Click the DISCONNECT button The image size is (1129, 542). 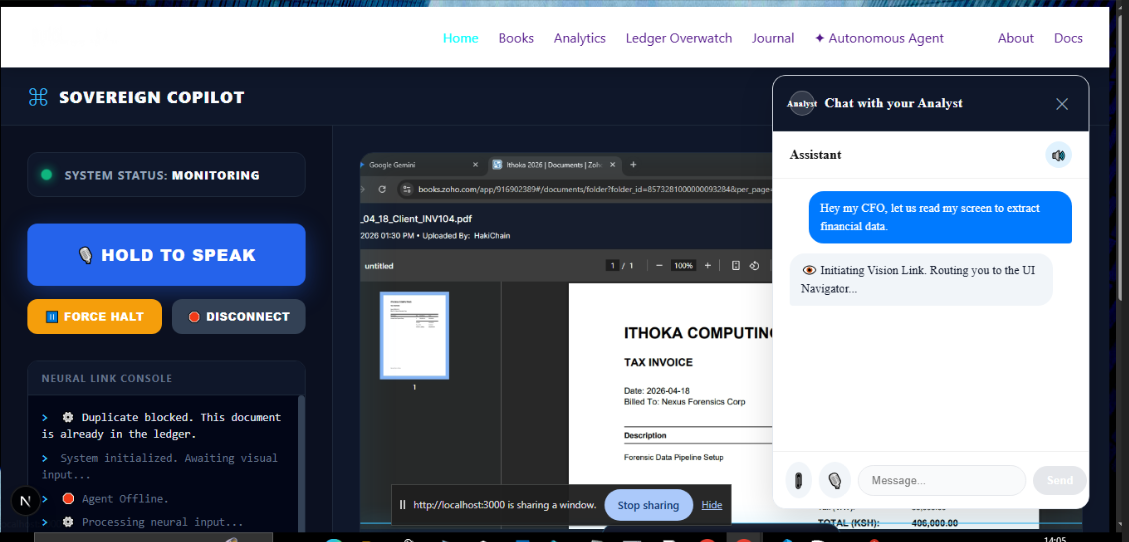(x=239, y=317)
